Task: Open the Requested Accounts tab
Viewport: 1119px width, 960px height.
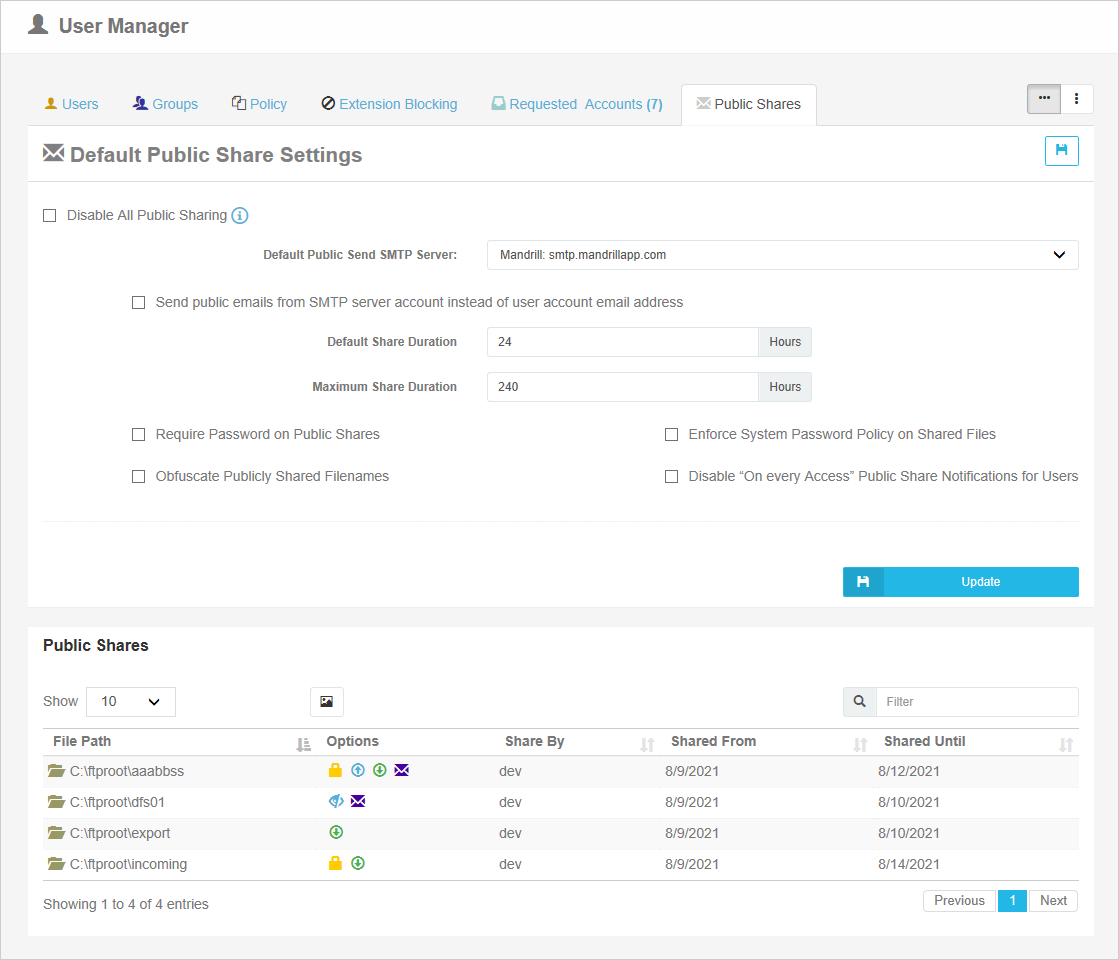Action: (577, 104)
